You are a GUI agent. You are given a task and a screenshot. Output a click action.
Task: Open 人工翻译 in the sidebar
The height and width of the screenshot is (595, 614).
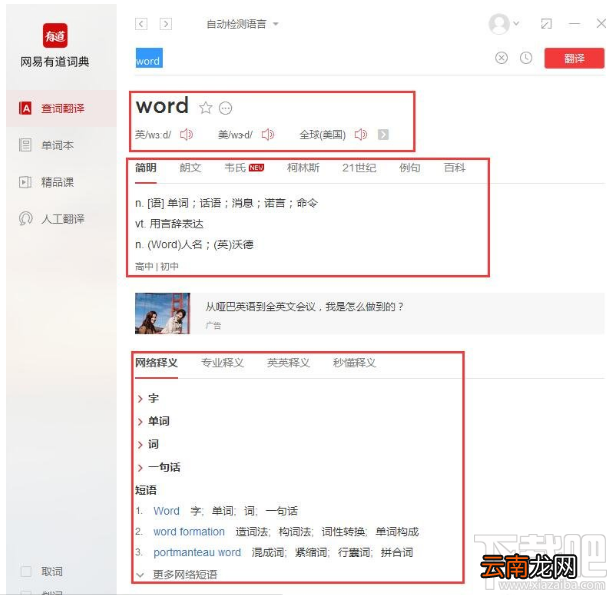tap(61, 219)
